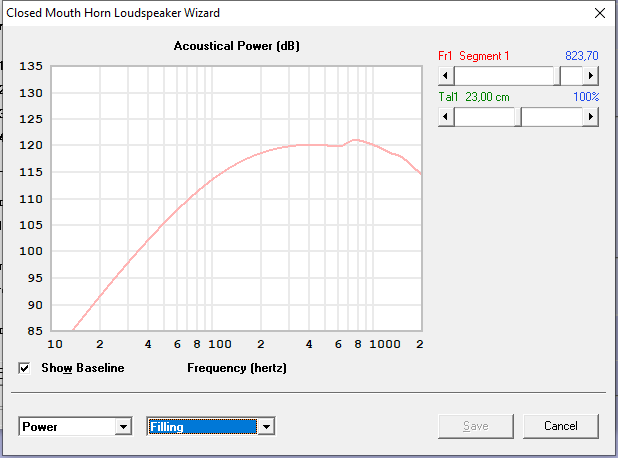Click left arrow of Tal1 slider
618x458 pixels.
(446, 117)
